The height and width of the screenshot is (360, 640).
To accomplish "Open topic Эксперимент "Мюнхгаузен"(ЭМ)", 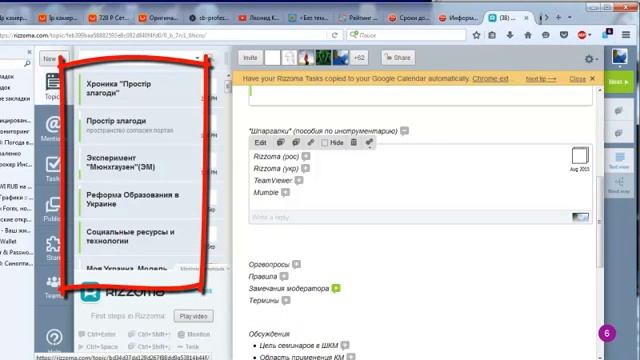I will [140, 162].
